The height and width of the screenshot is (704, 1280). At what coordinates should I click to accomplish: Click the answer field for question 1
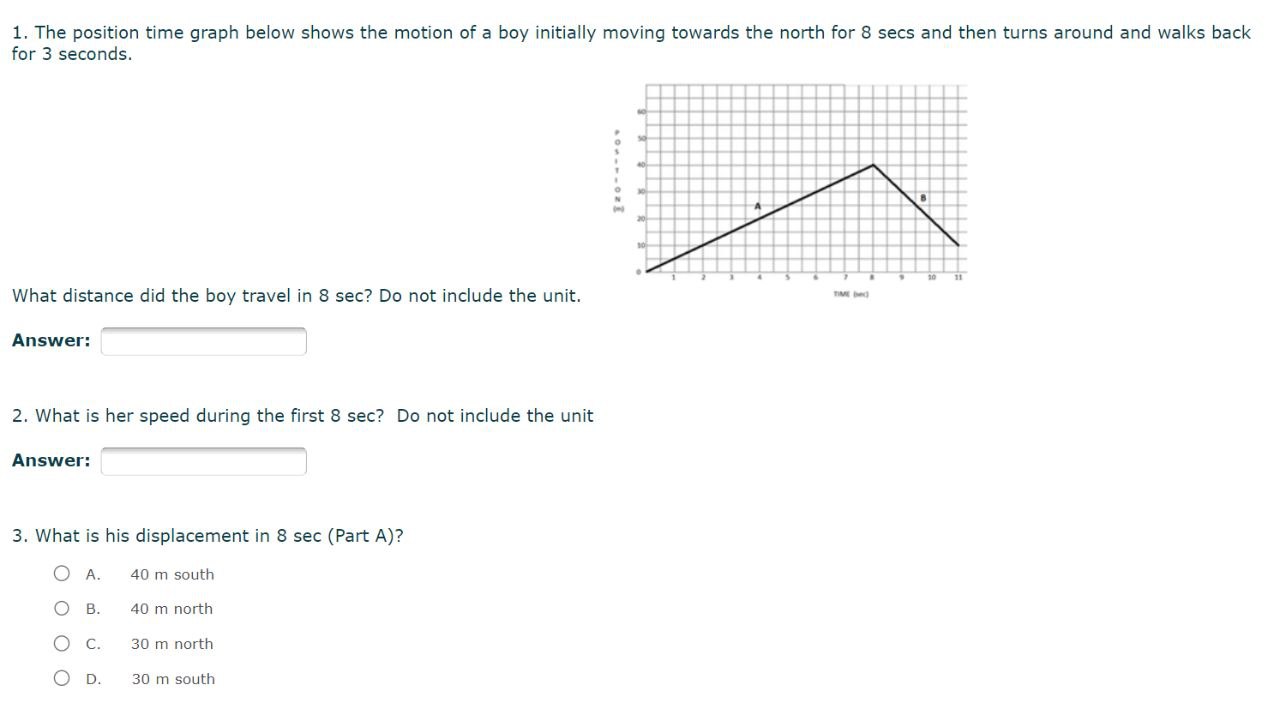(x=203, y=340)
